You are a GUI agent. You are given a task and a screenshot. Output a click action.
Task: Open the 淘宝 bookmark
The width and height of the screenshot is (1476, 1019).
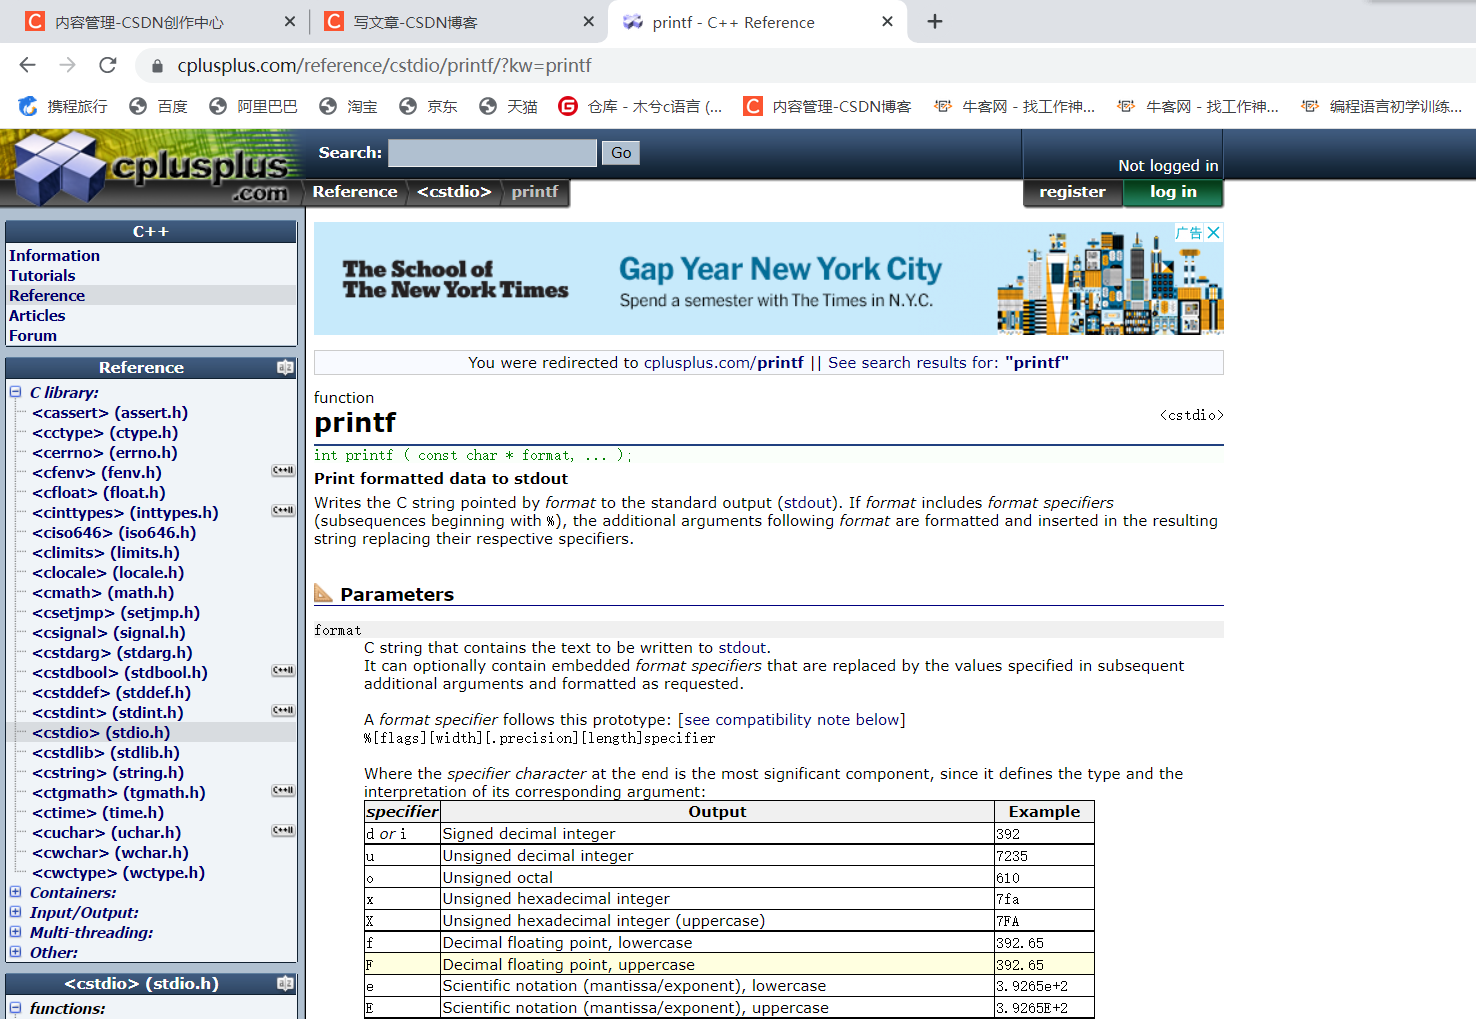(348, 106)
